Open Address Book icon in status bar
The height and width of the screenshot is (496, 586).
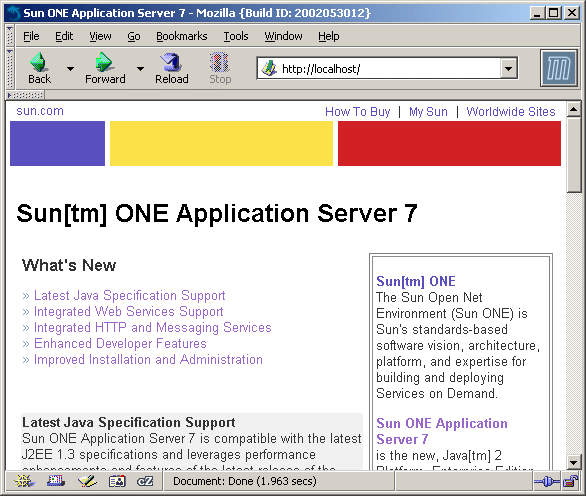[117, 481]
